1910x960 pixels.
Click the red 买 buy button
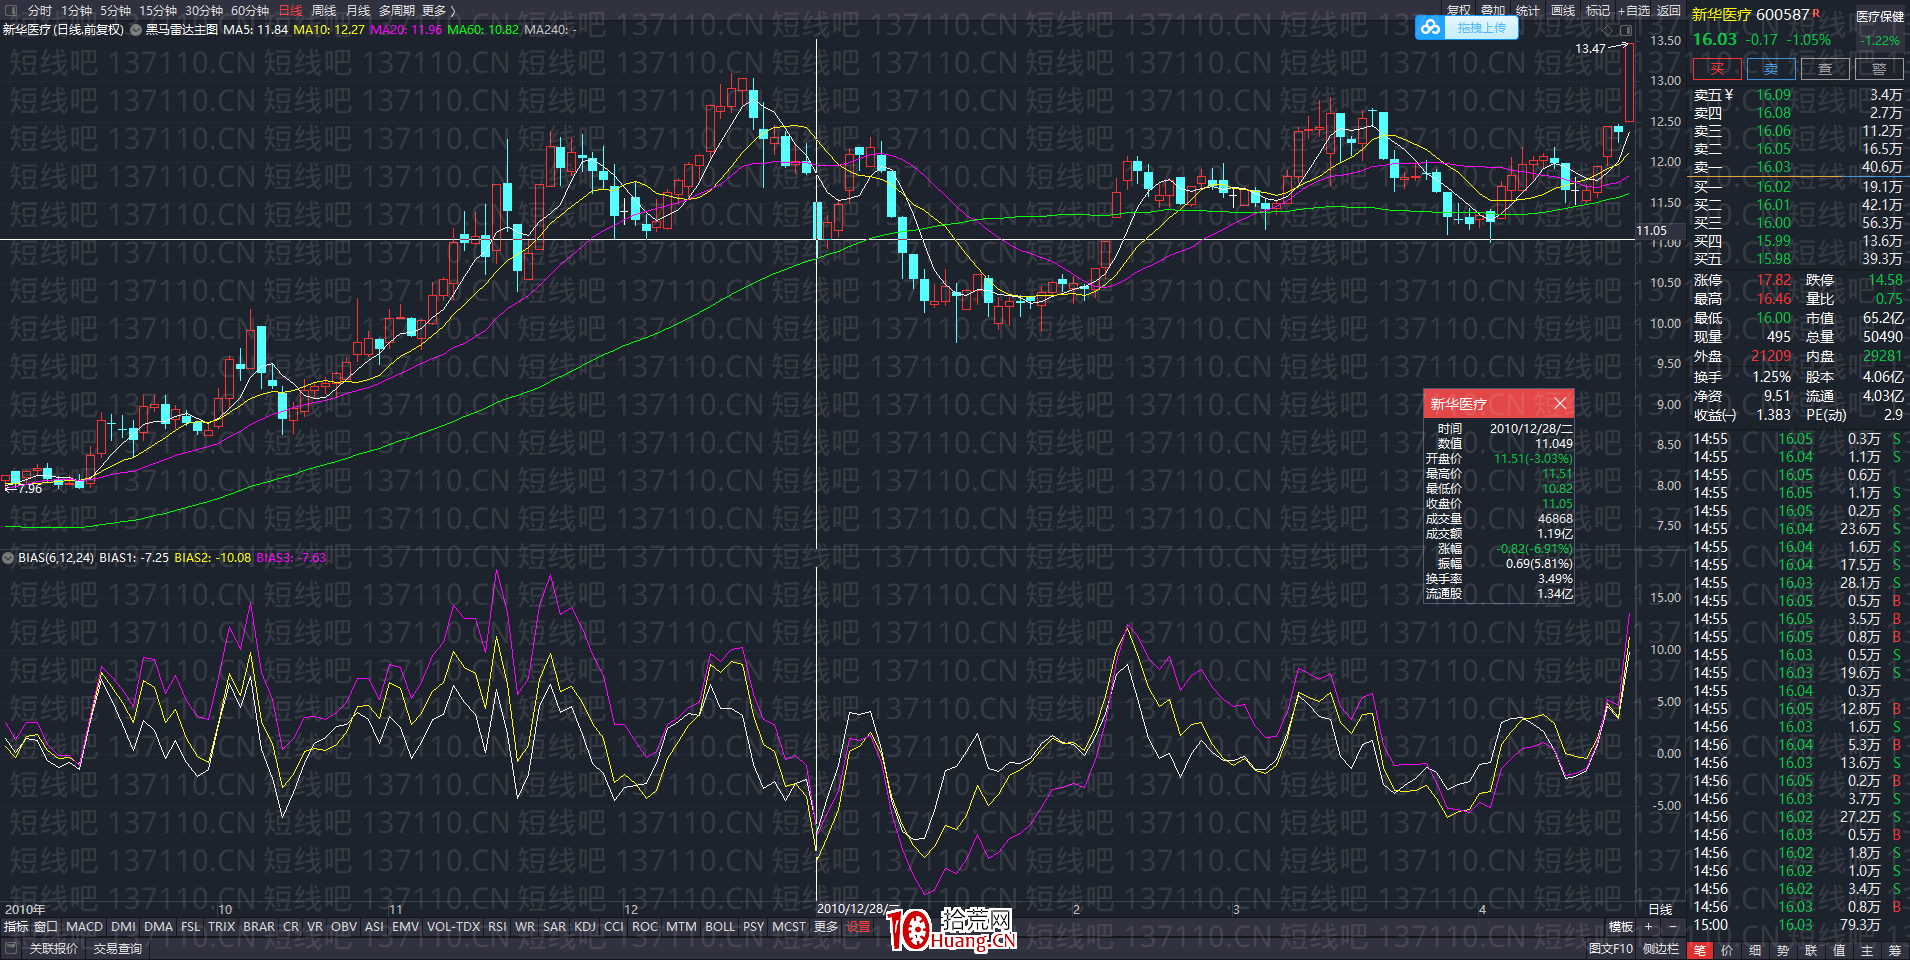pos(1717,69)
